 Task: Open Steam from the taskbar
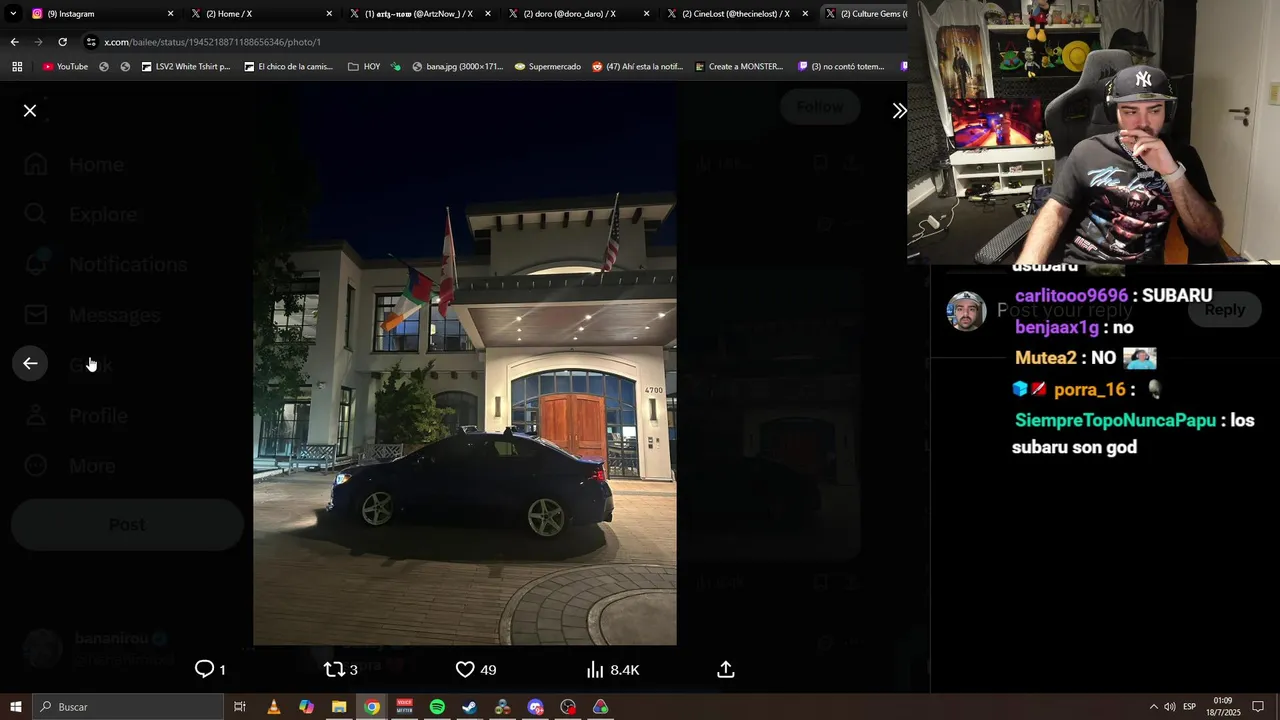click(x=469, y=707)
